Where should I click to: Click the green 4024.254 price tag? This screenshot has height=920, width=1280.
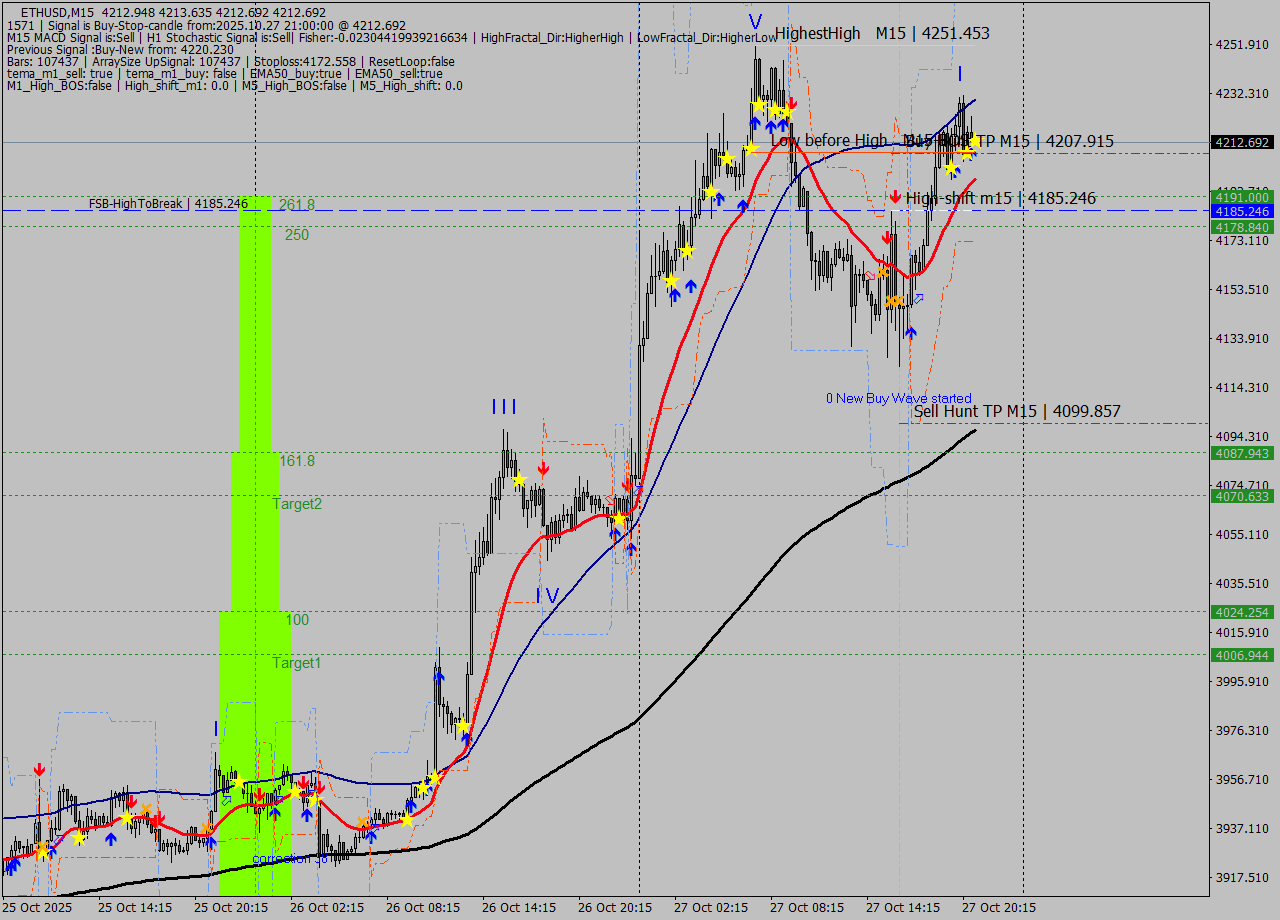point(1241,612)
